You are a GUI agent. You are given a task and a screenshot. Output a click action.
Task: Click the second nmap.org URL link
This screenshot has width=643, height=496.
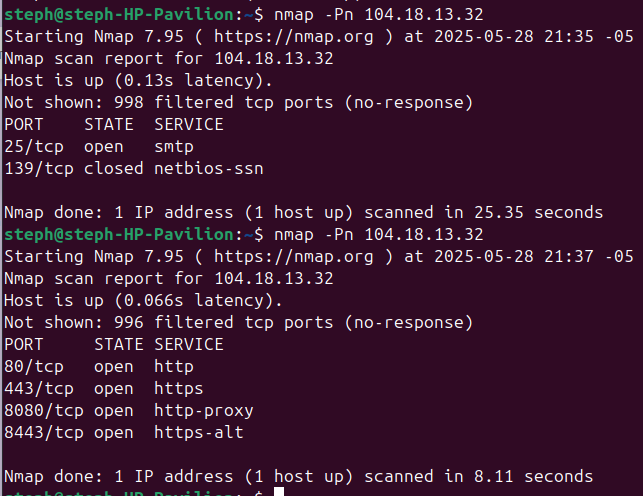point(294,257)
